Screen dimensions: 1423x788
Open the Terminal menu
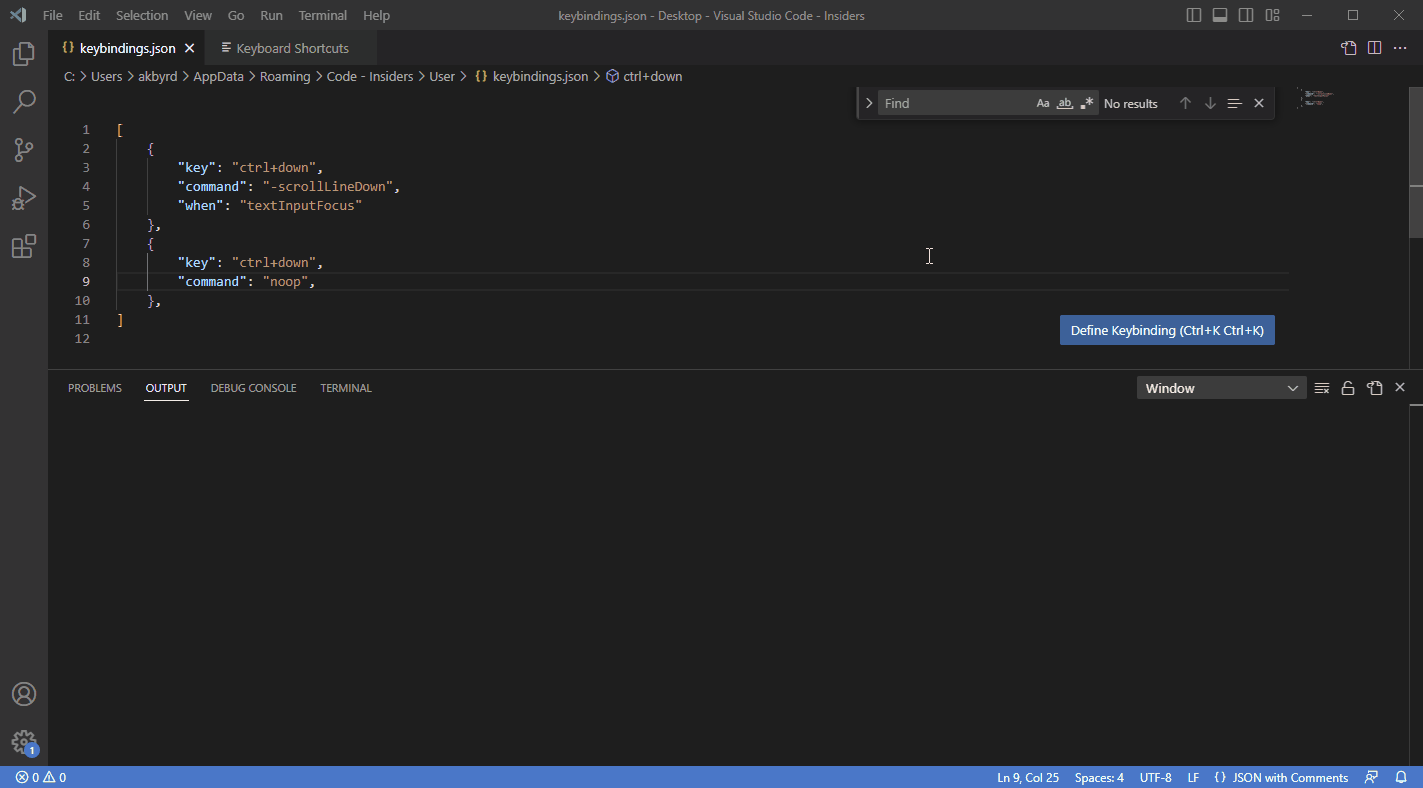[x=322, y=15]
